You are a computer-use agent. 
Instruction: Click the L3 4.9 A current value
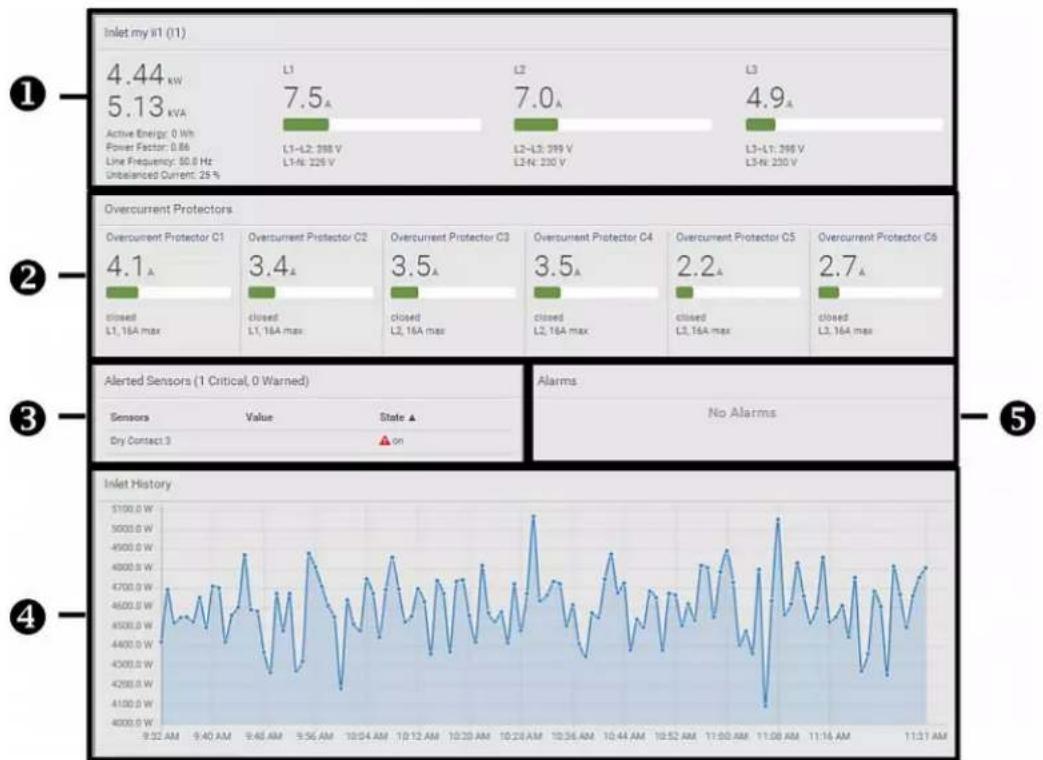coord(769,98)
